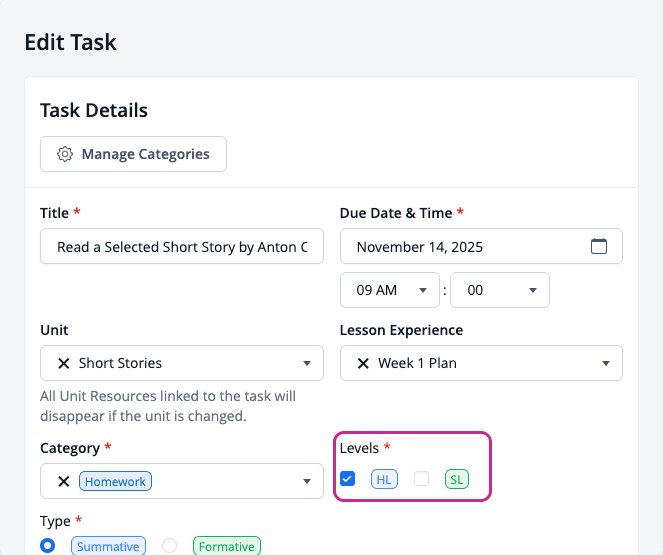
Task: Click the HL level badge
Action: click(x=384, y=479)
